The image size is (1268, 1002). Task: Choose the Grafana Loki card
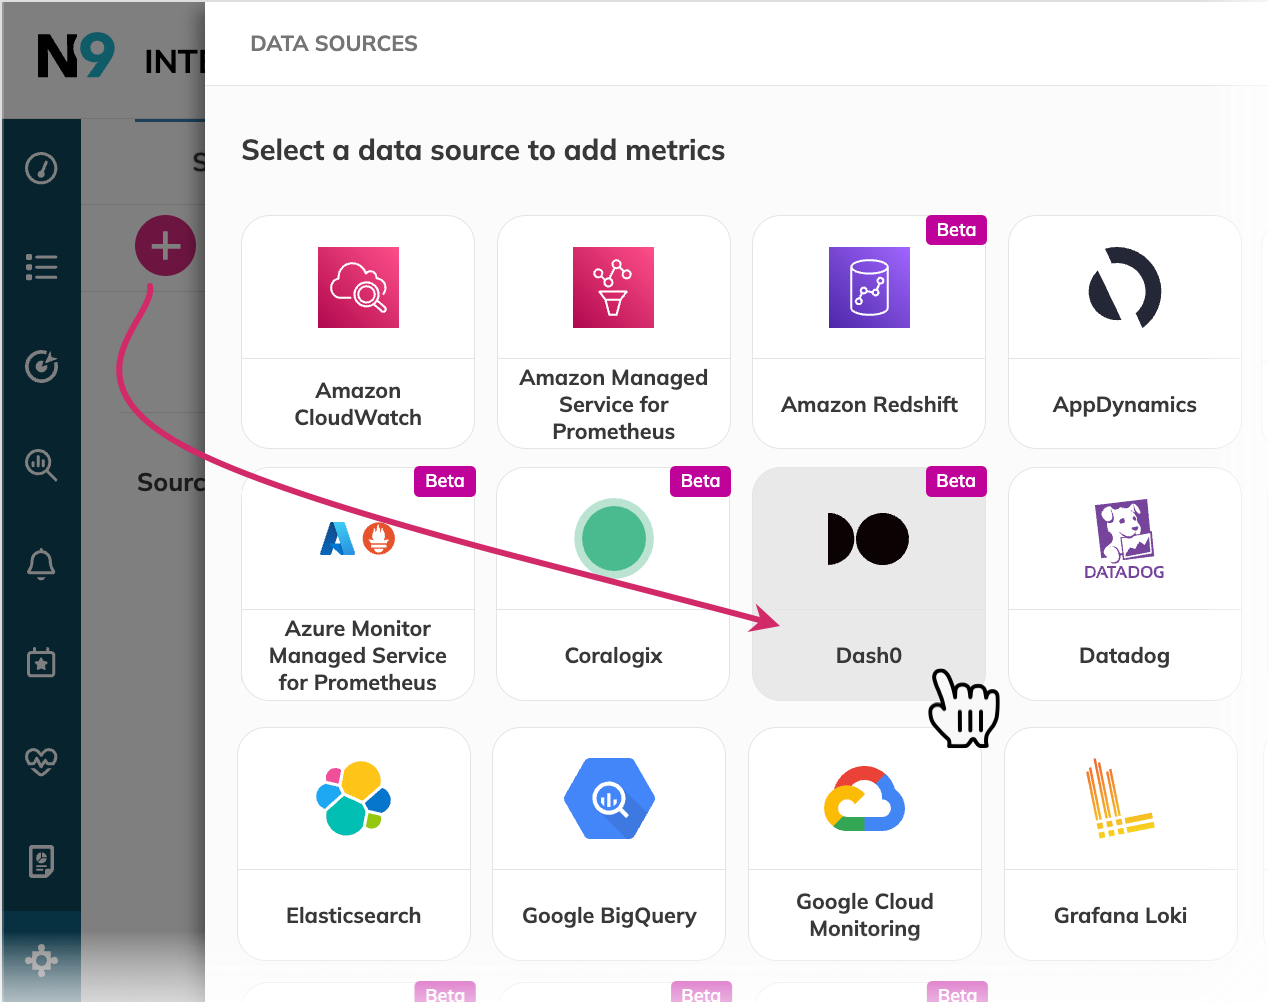coord(1120,844)
